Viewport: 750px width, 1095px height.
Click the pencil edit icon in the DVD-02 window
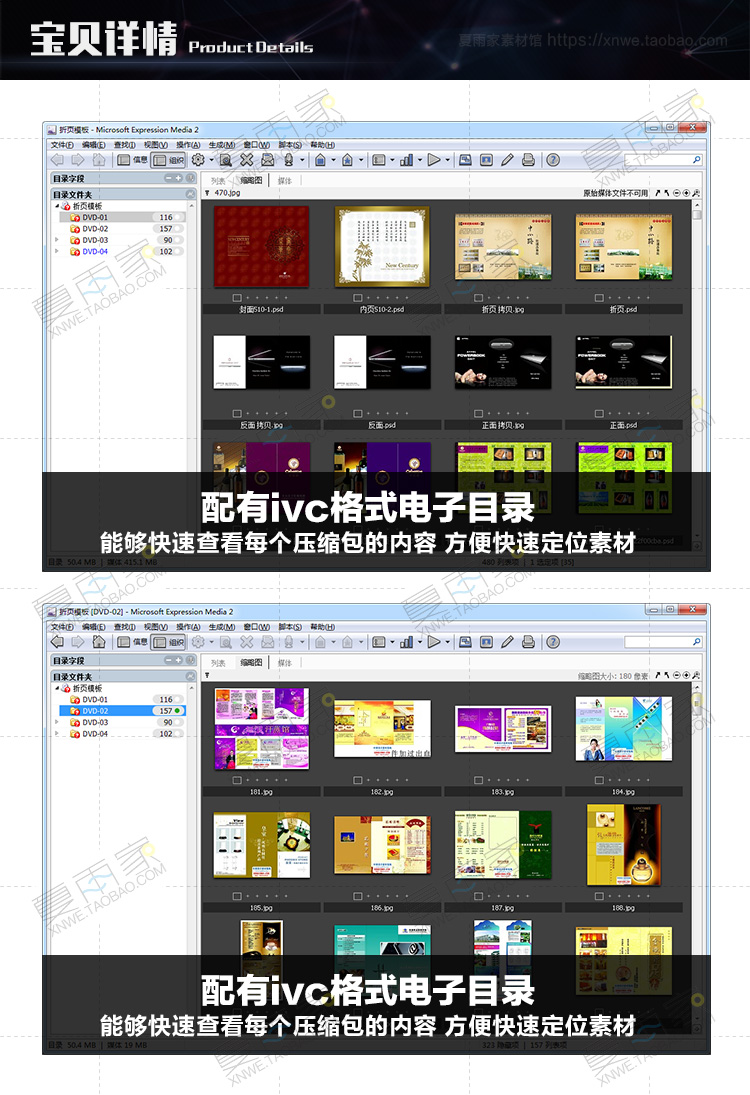[508, 642]
